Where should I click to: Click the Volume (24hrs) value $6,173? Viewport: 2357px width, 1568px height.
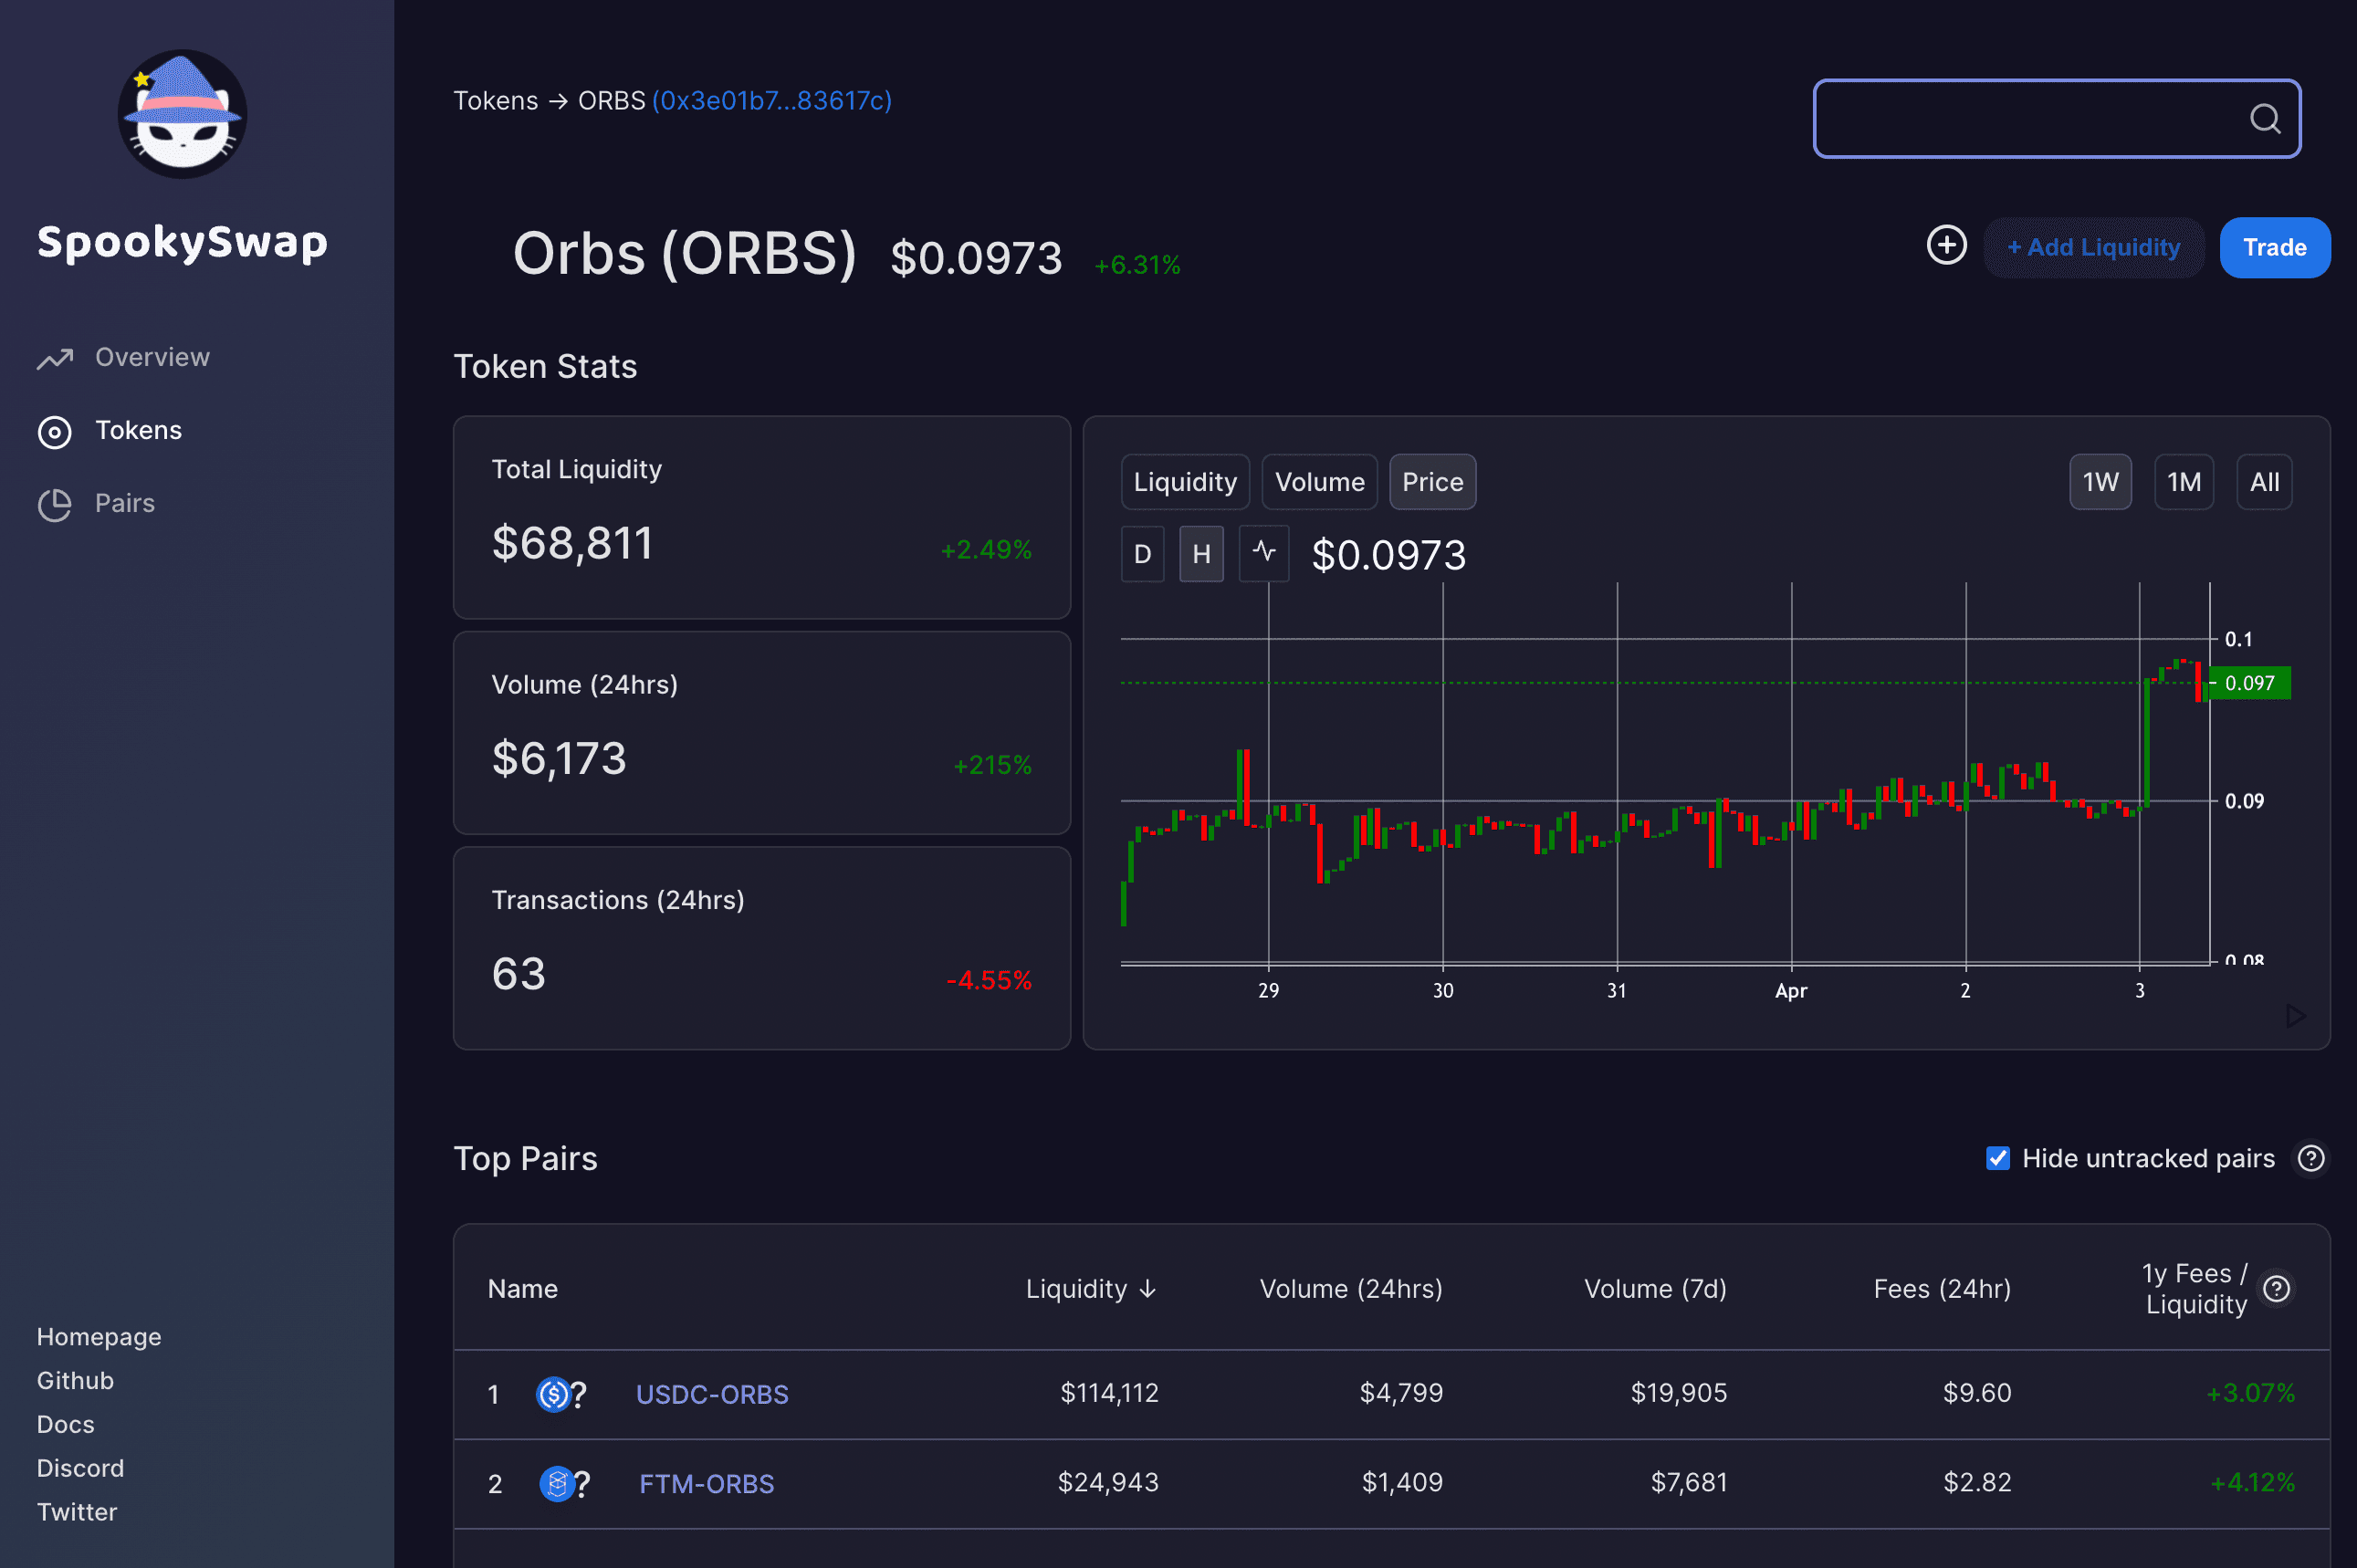coord(559,759)
